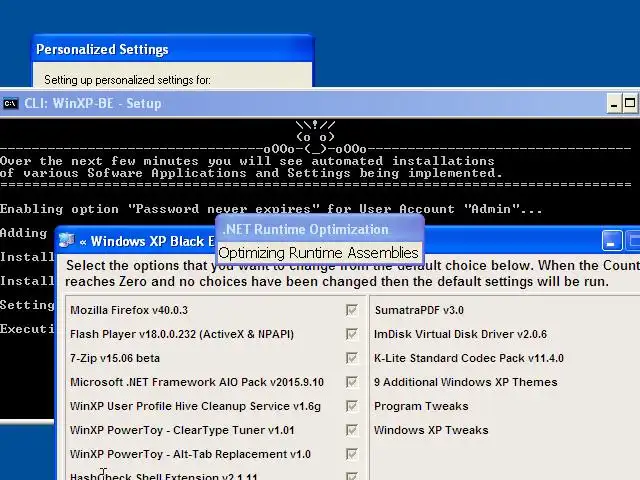
Task: Click the SumatraPDF v3.0 label
Action: click(x=419, y=310)
